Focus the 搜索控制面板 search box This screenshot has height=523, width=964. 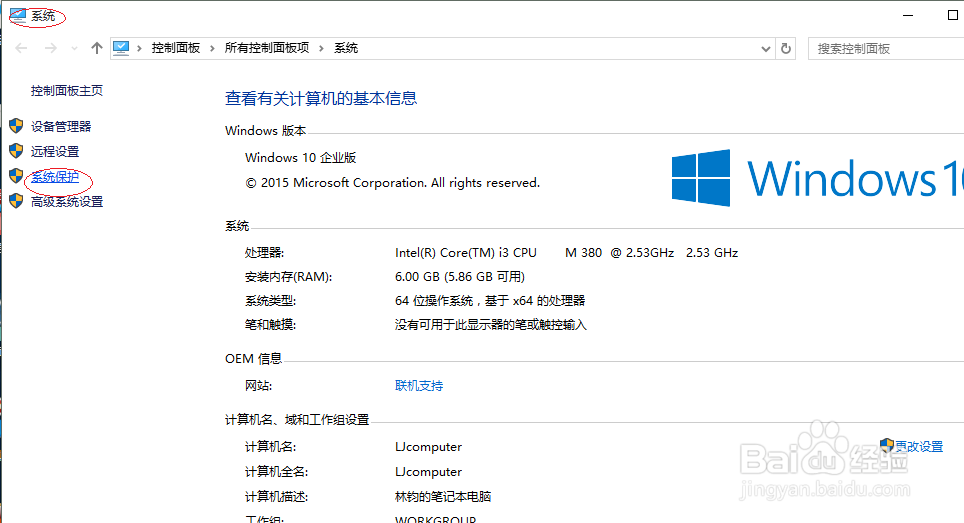(888, 49)
